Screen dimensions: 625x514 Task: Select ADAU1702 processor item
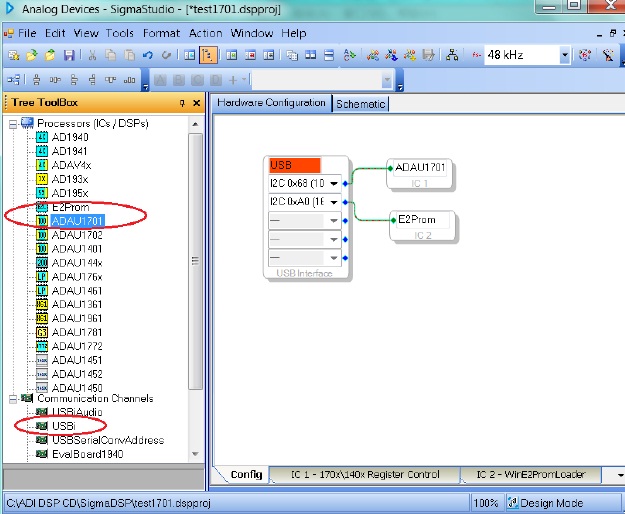[77, 235]
